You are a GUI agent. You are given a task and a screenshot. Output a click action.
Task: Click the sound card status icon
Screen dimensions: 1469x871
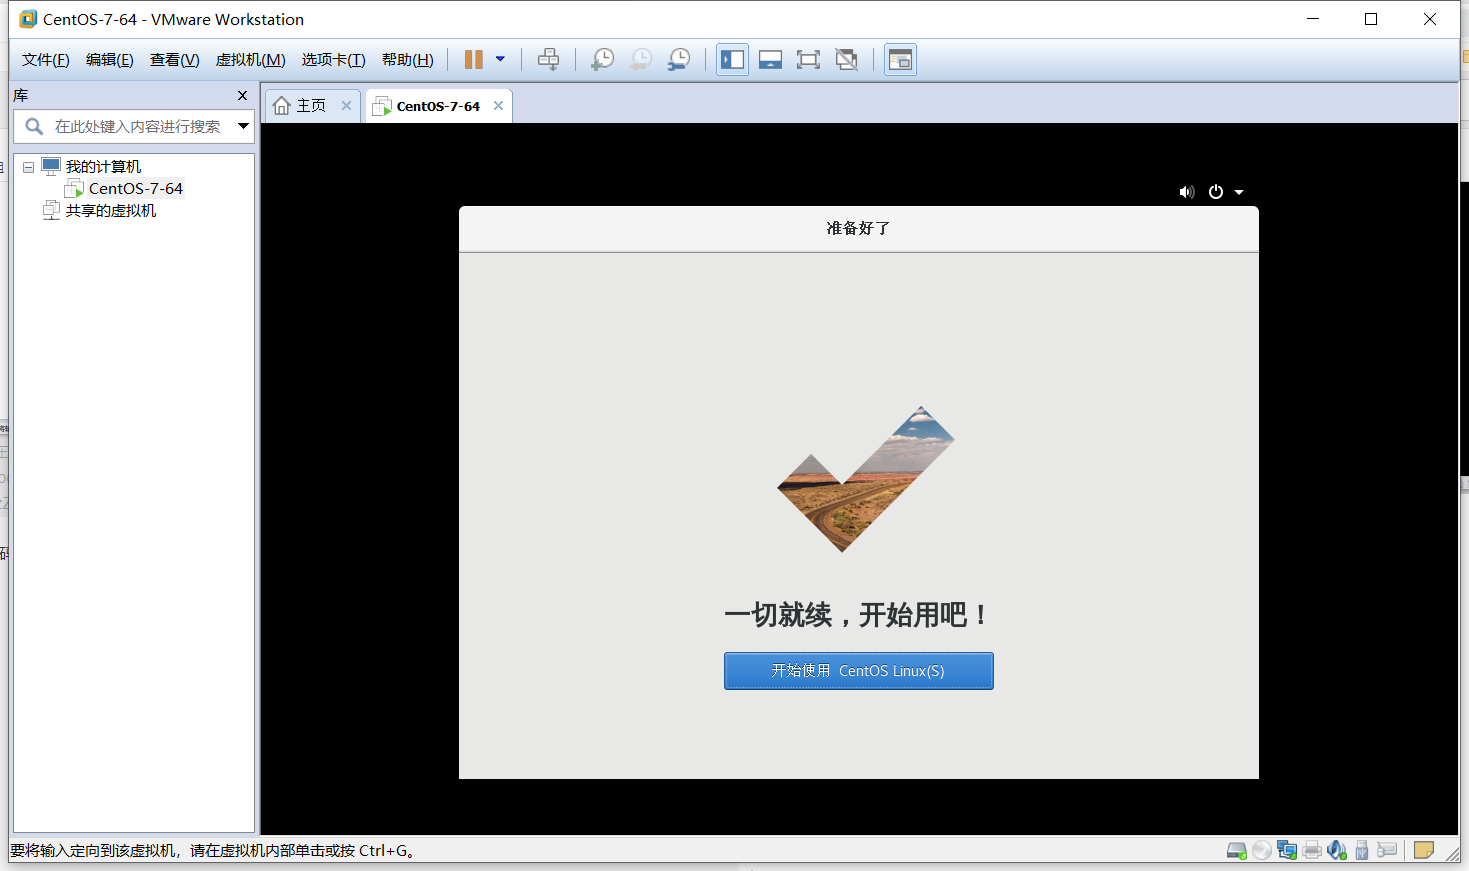1337,851
